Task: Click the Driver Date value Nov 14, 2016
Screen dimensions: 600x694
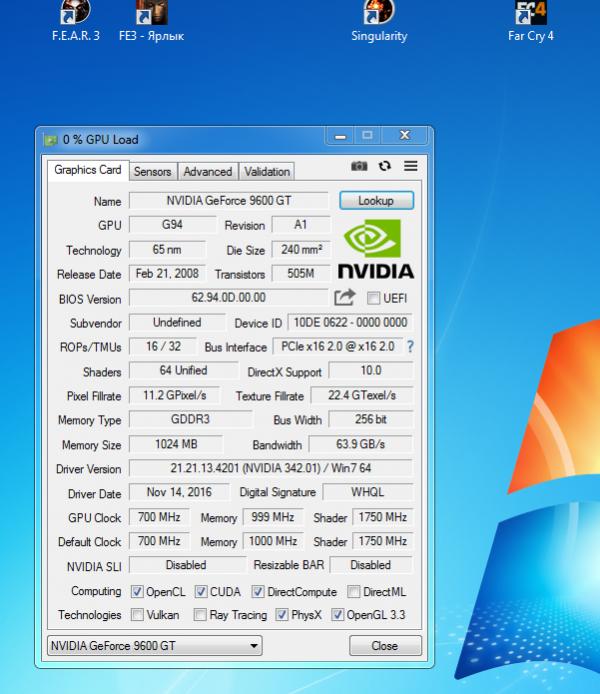Action: 179,492
